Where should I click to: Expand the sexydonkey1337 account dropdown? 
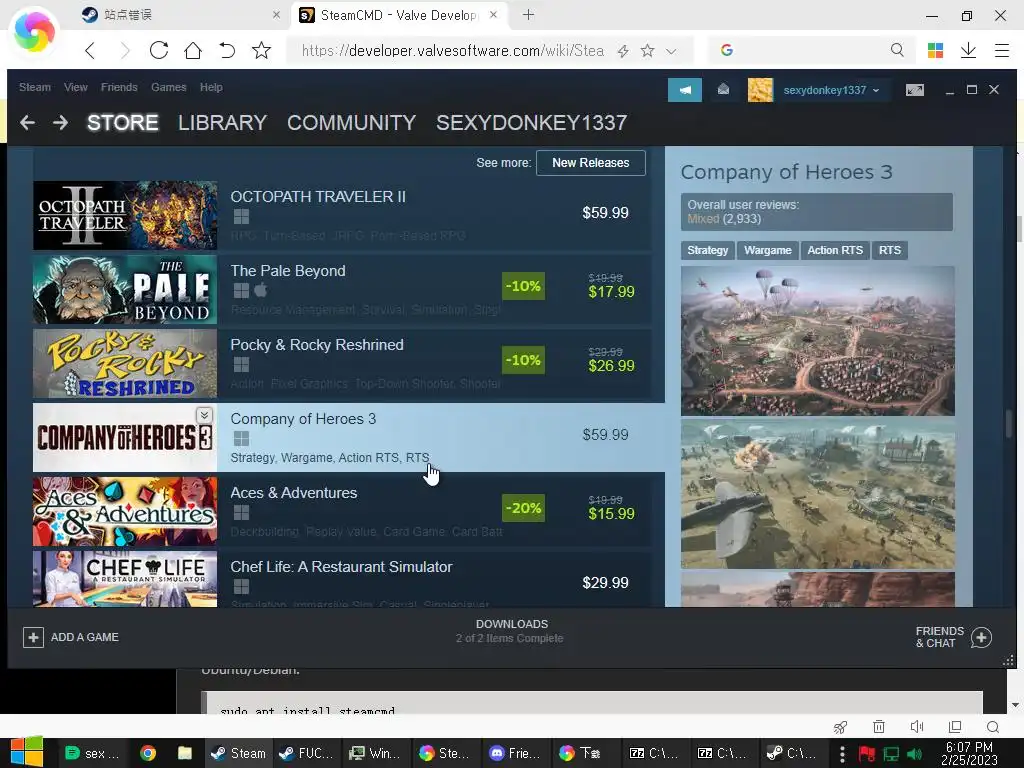pyautogui.click(x=876, y=91)
